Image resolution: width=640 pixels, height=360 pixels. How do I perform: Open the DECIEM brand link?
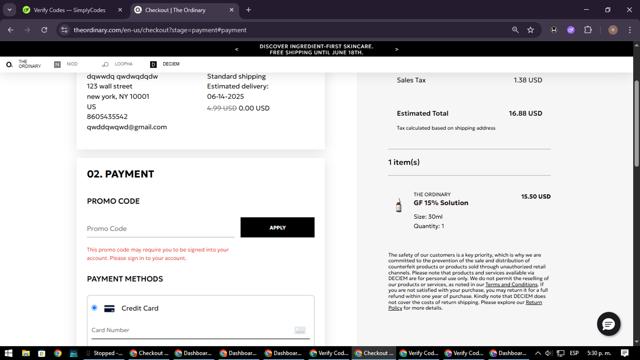[165, 64]
